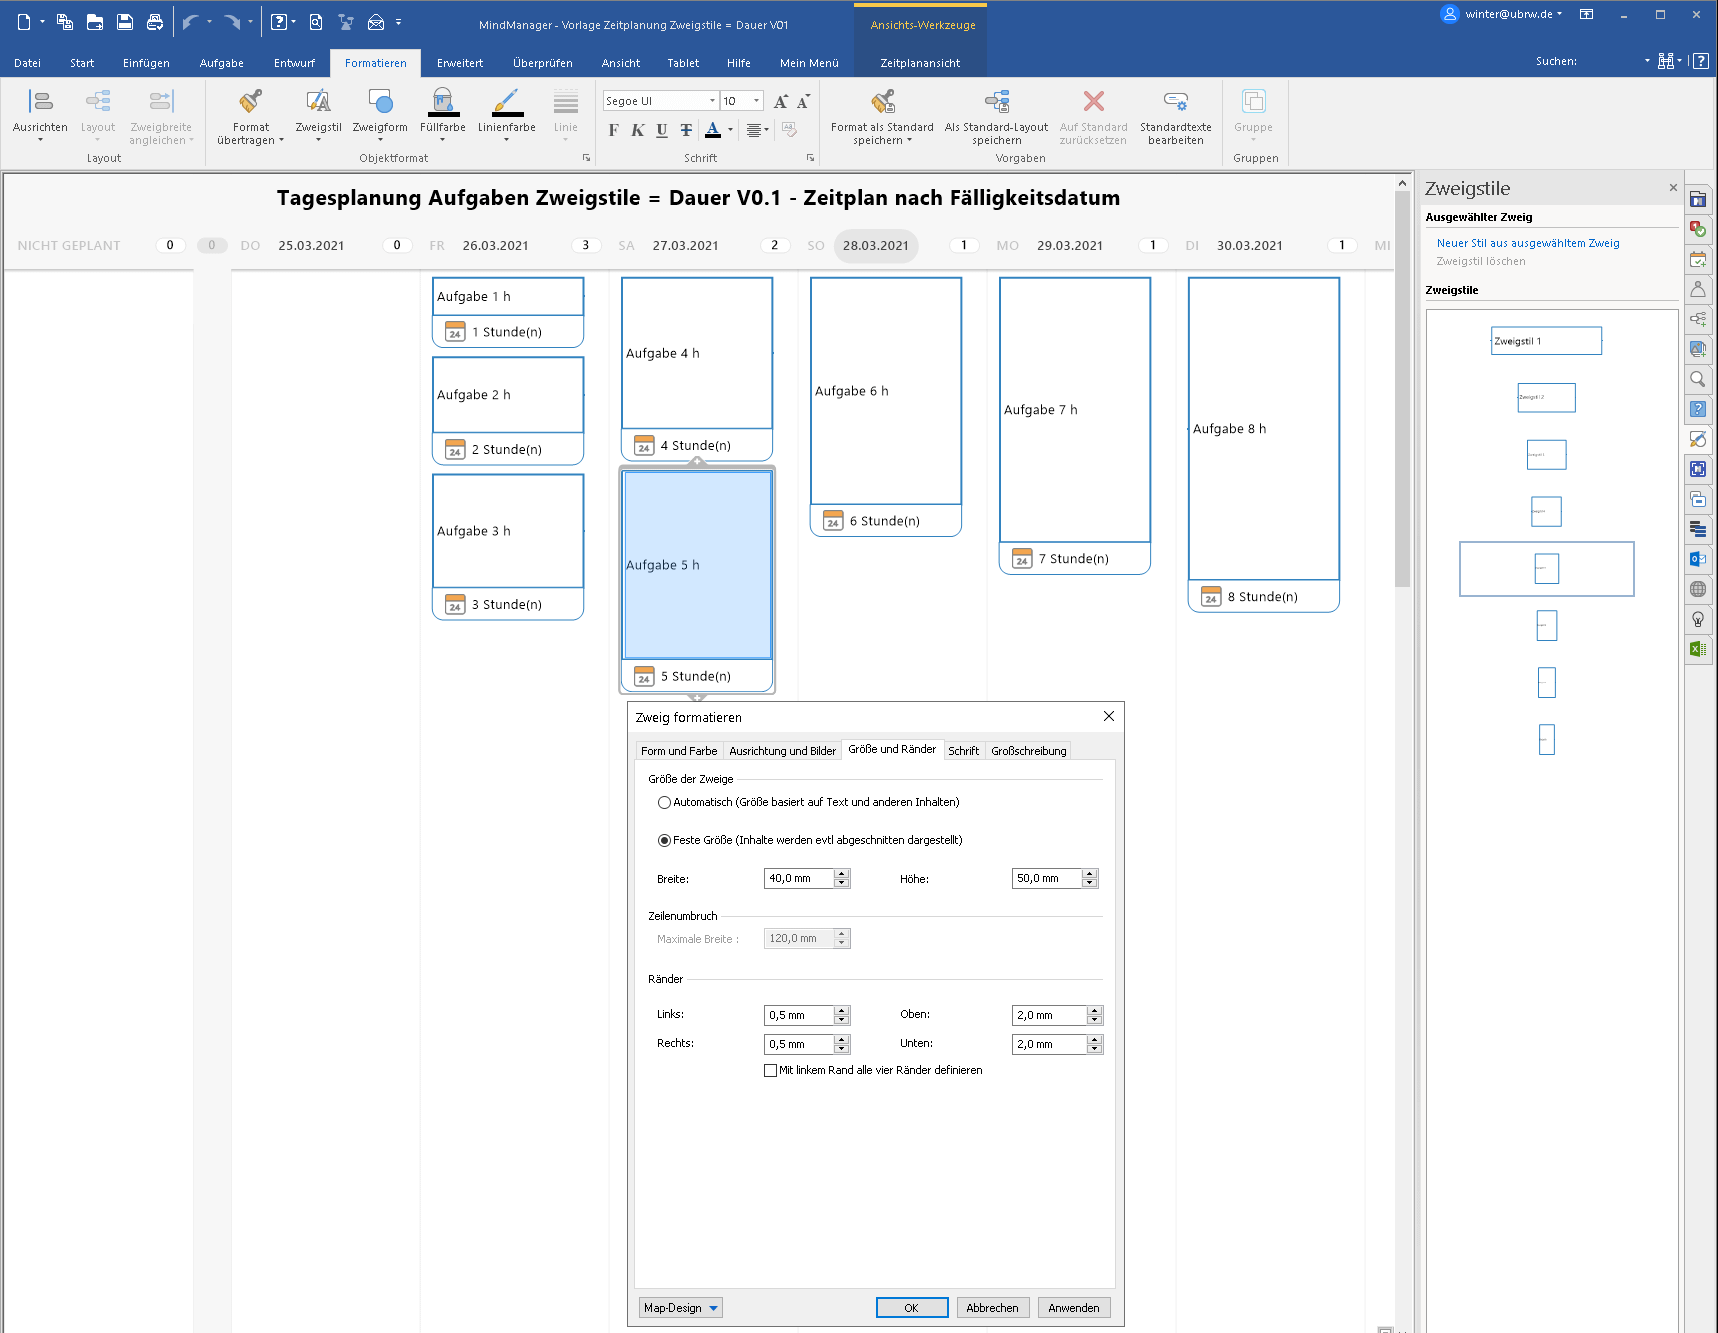Select Automatisch size radio button
The width and height of the screenshot is (1718, 1333).
[x=664, y=802]
